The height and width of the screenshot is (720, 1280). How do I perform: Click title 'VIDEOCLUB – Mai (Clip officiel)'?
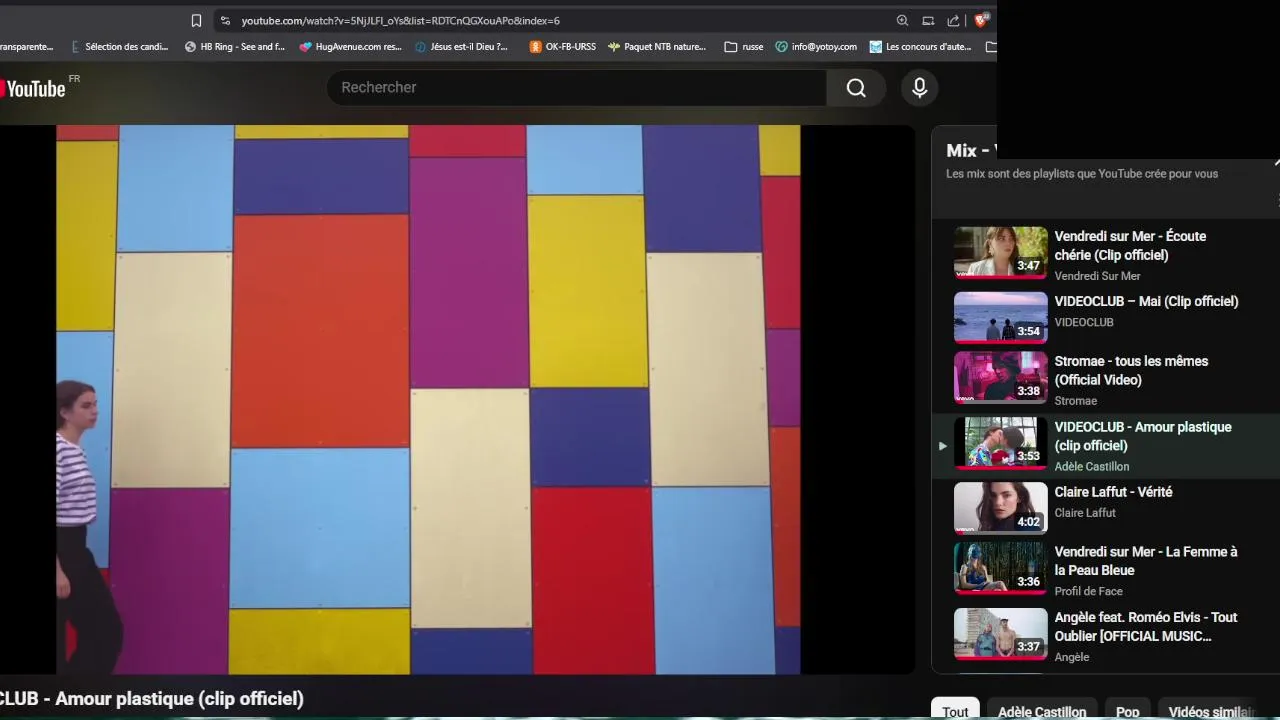[1146, 301]
